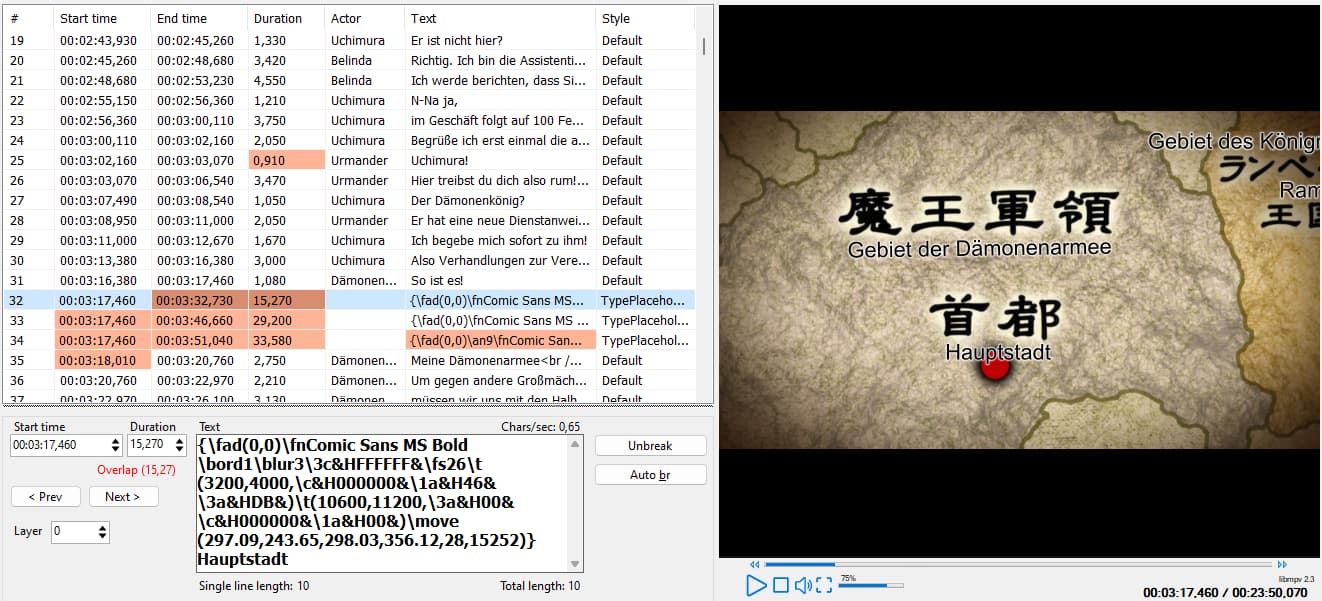Adjust the 75% volume slider

coord(870,585)
